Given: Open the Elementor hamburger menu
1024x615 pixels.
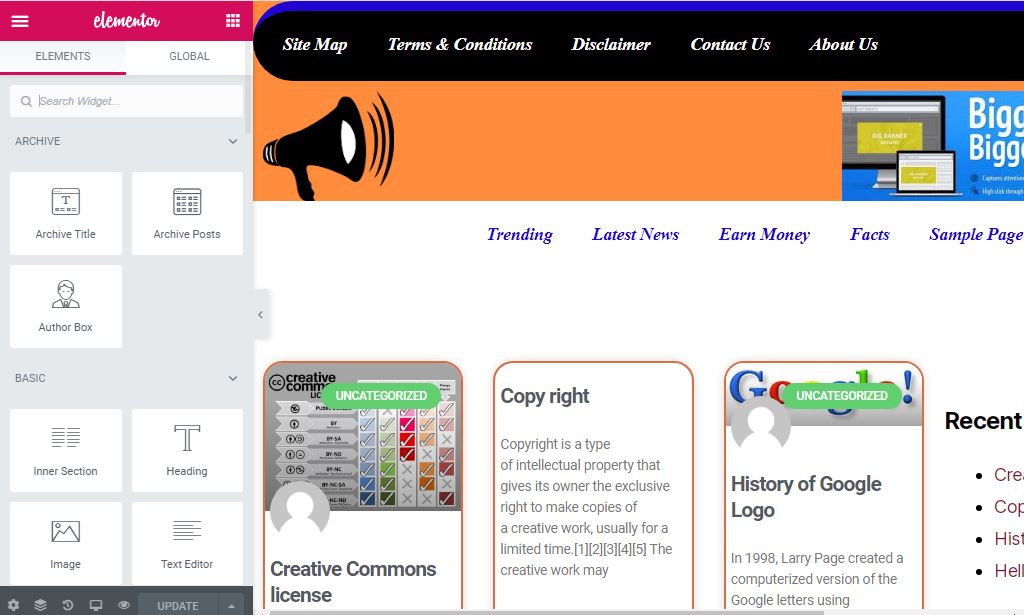Looking at the screenshot, I should coord(20,21).
